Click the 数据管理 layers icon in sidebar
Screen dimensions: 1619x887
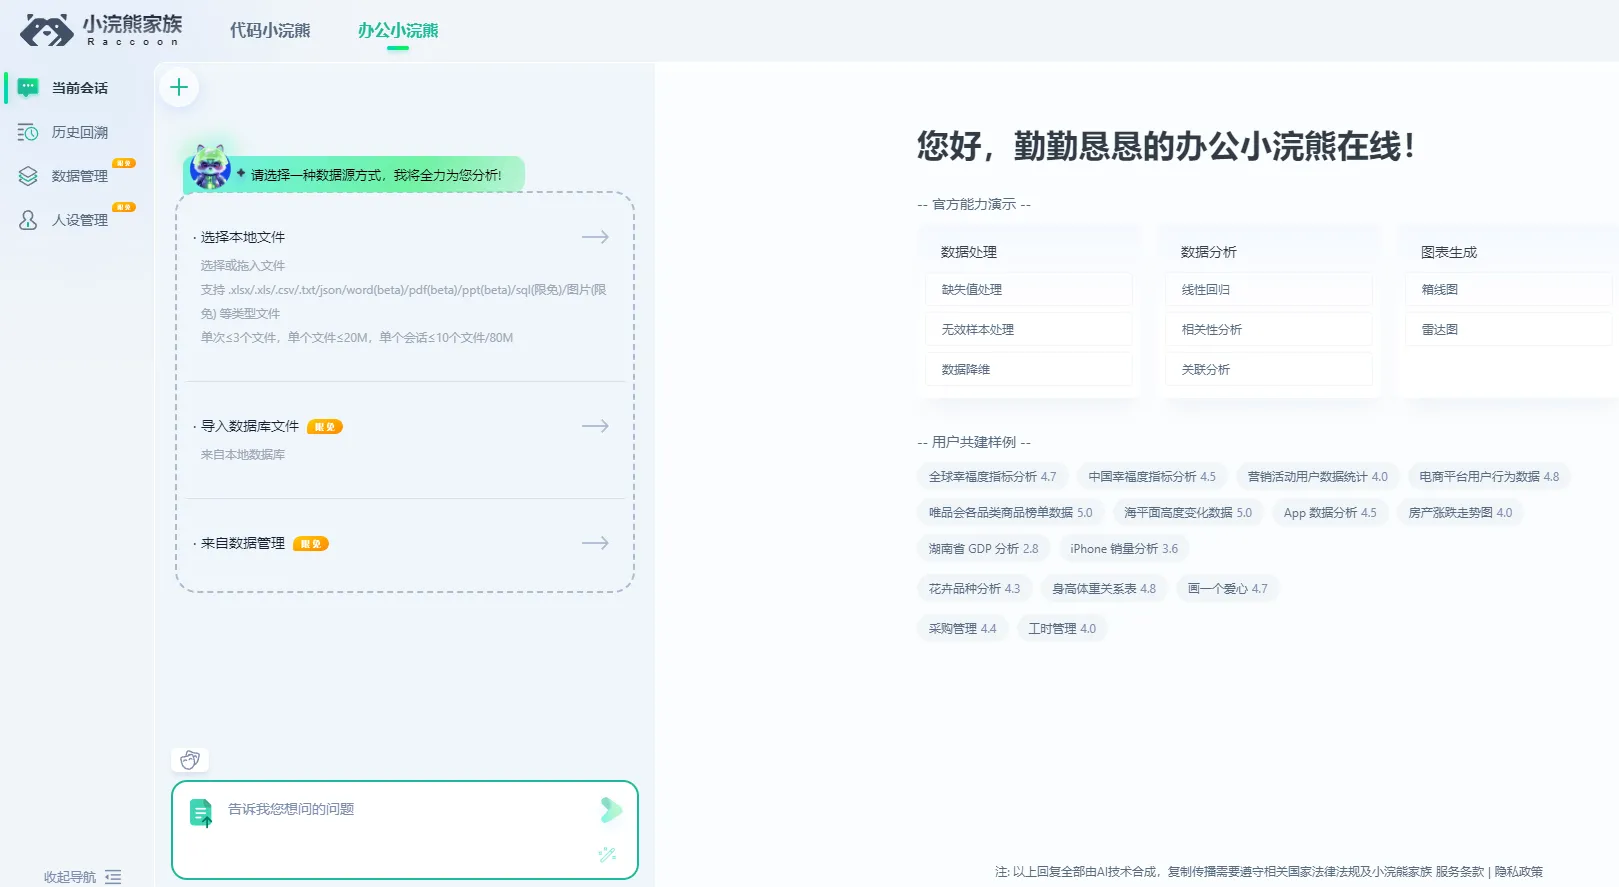(x=28, y=176)
